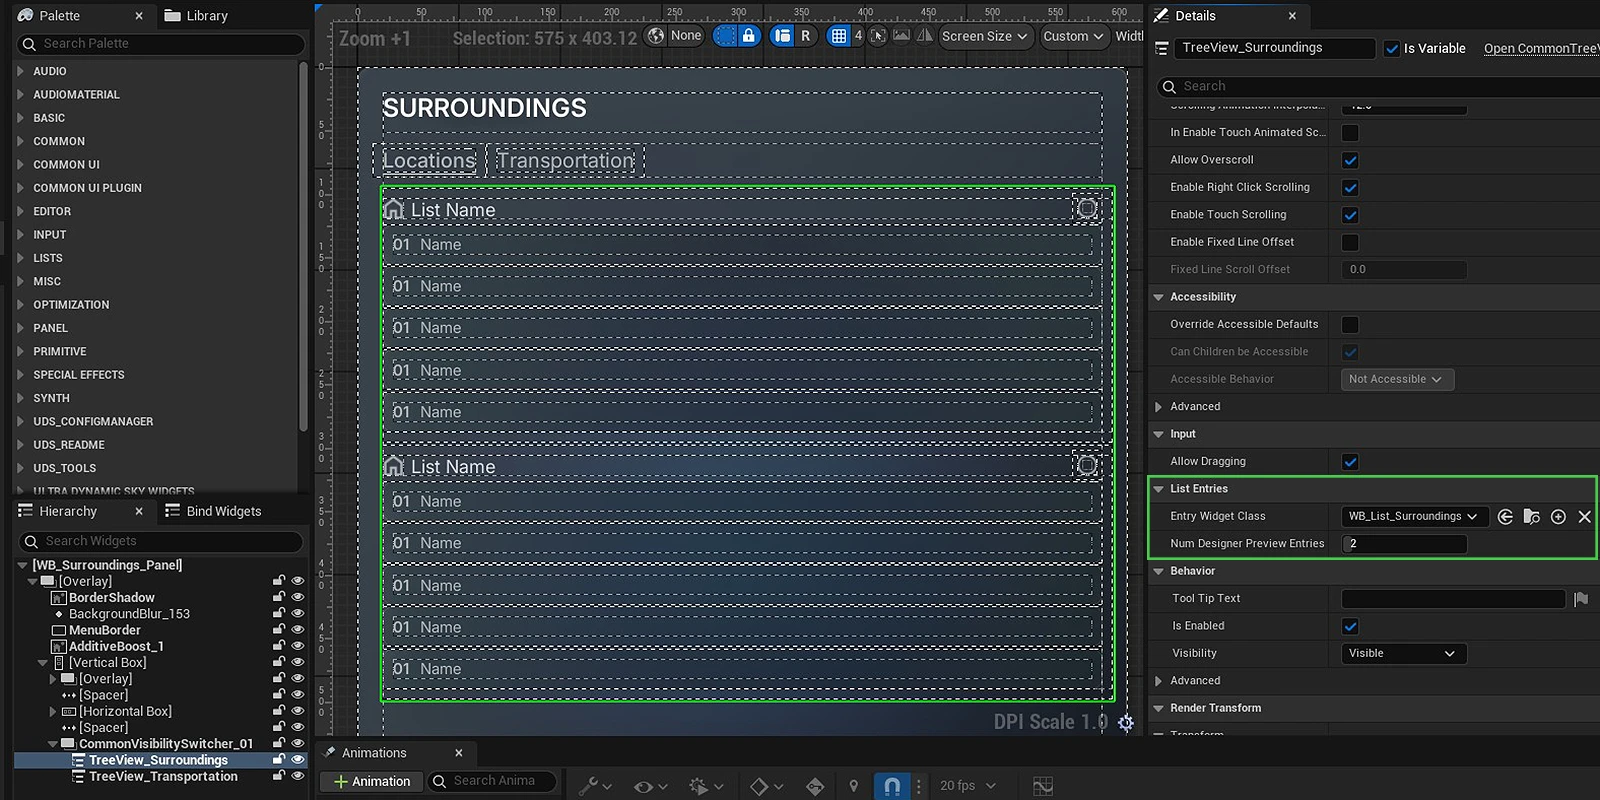
Task: Click the add Animation button
Action: click(370, 782)
